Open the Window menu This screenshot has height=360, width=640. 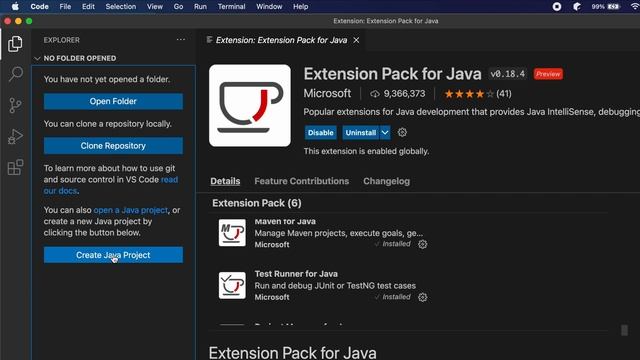[x=269, y=7]
